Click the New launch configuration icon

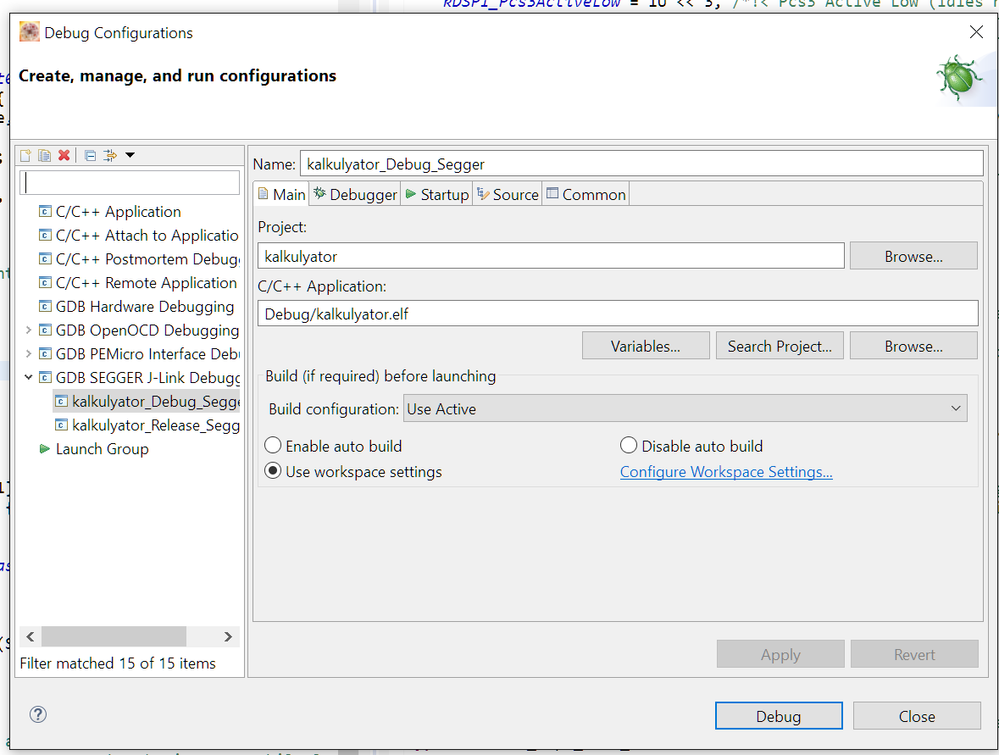(x=27, y=155)
